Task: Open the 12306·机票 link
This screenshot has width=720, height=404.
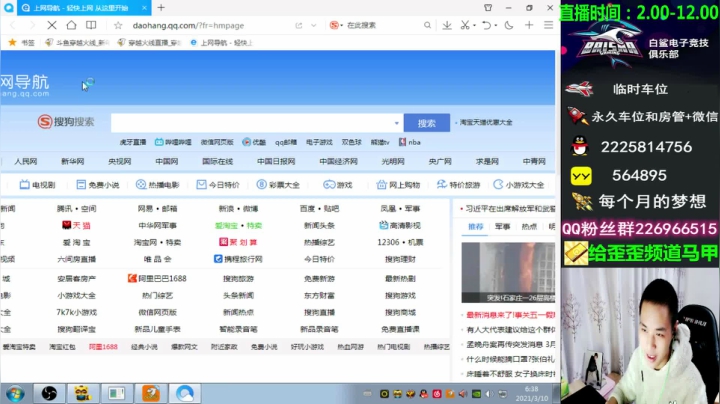Action: 400,242
